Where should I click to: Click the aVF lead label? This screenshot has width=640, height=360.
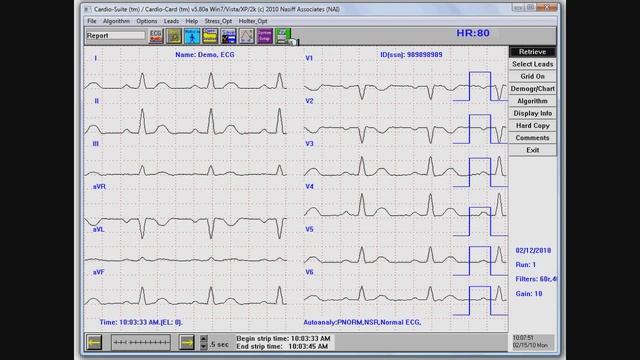pos(98,272)
